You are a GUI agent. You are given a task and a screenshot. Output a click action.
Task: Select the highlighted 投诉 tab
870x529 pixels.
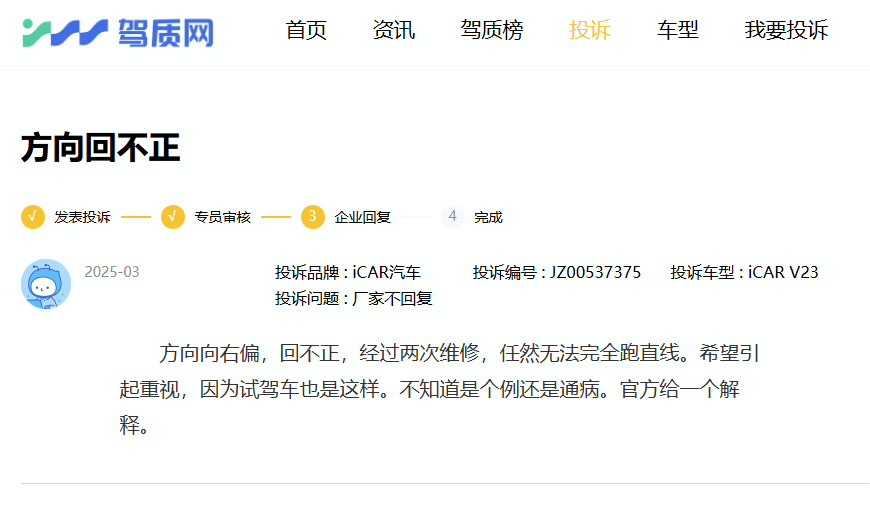click(590, 30)
